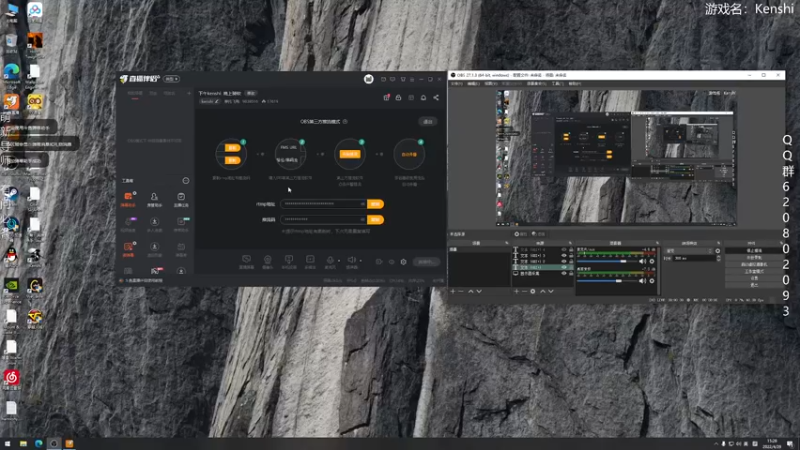Open microphone options arrow in companion bottom bar
The image size is (800, 450).
[339, 261]
